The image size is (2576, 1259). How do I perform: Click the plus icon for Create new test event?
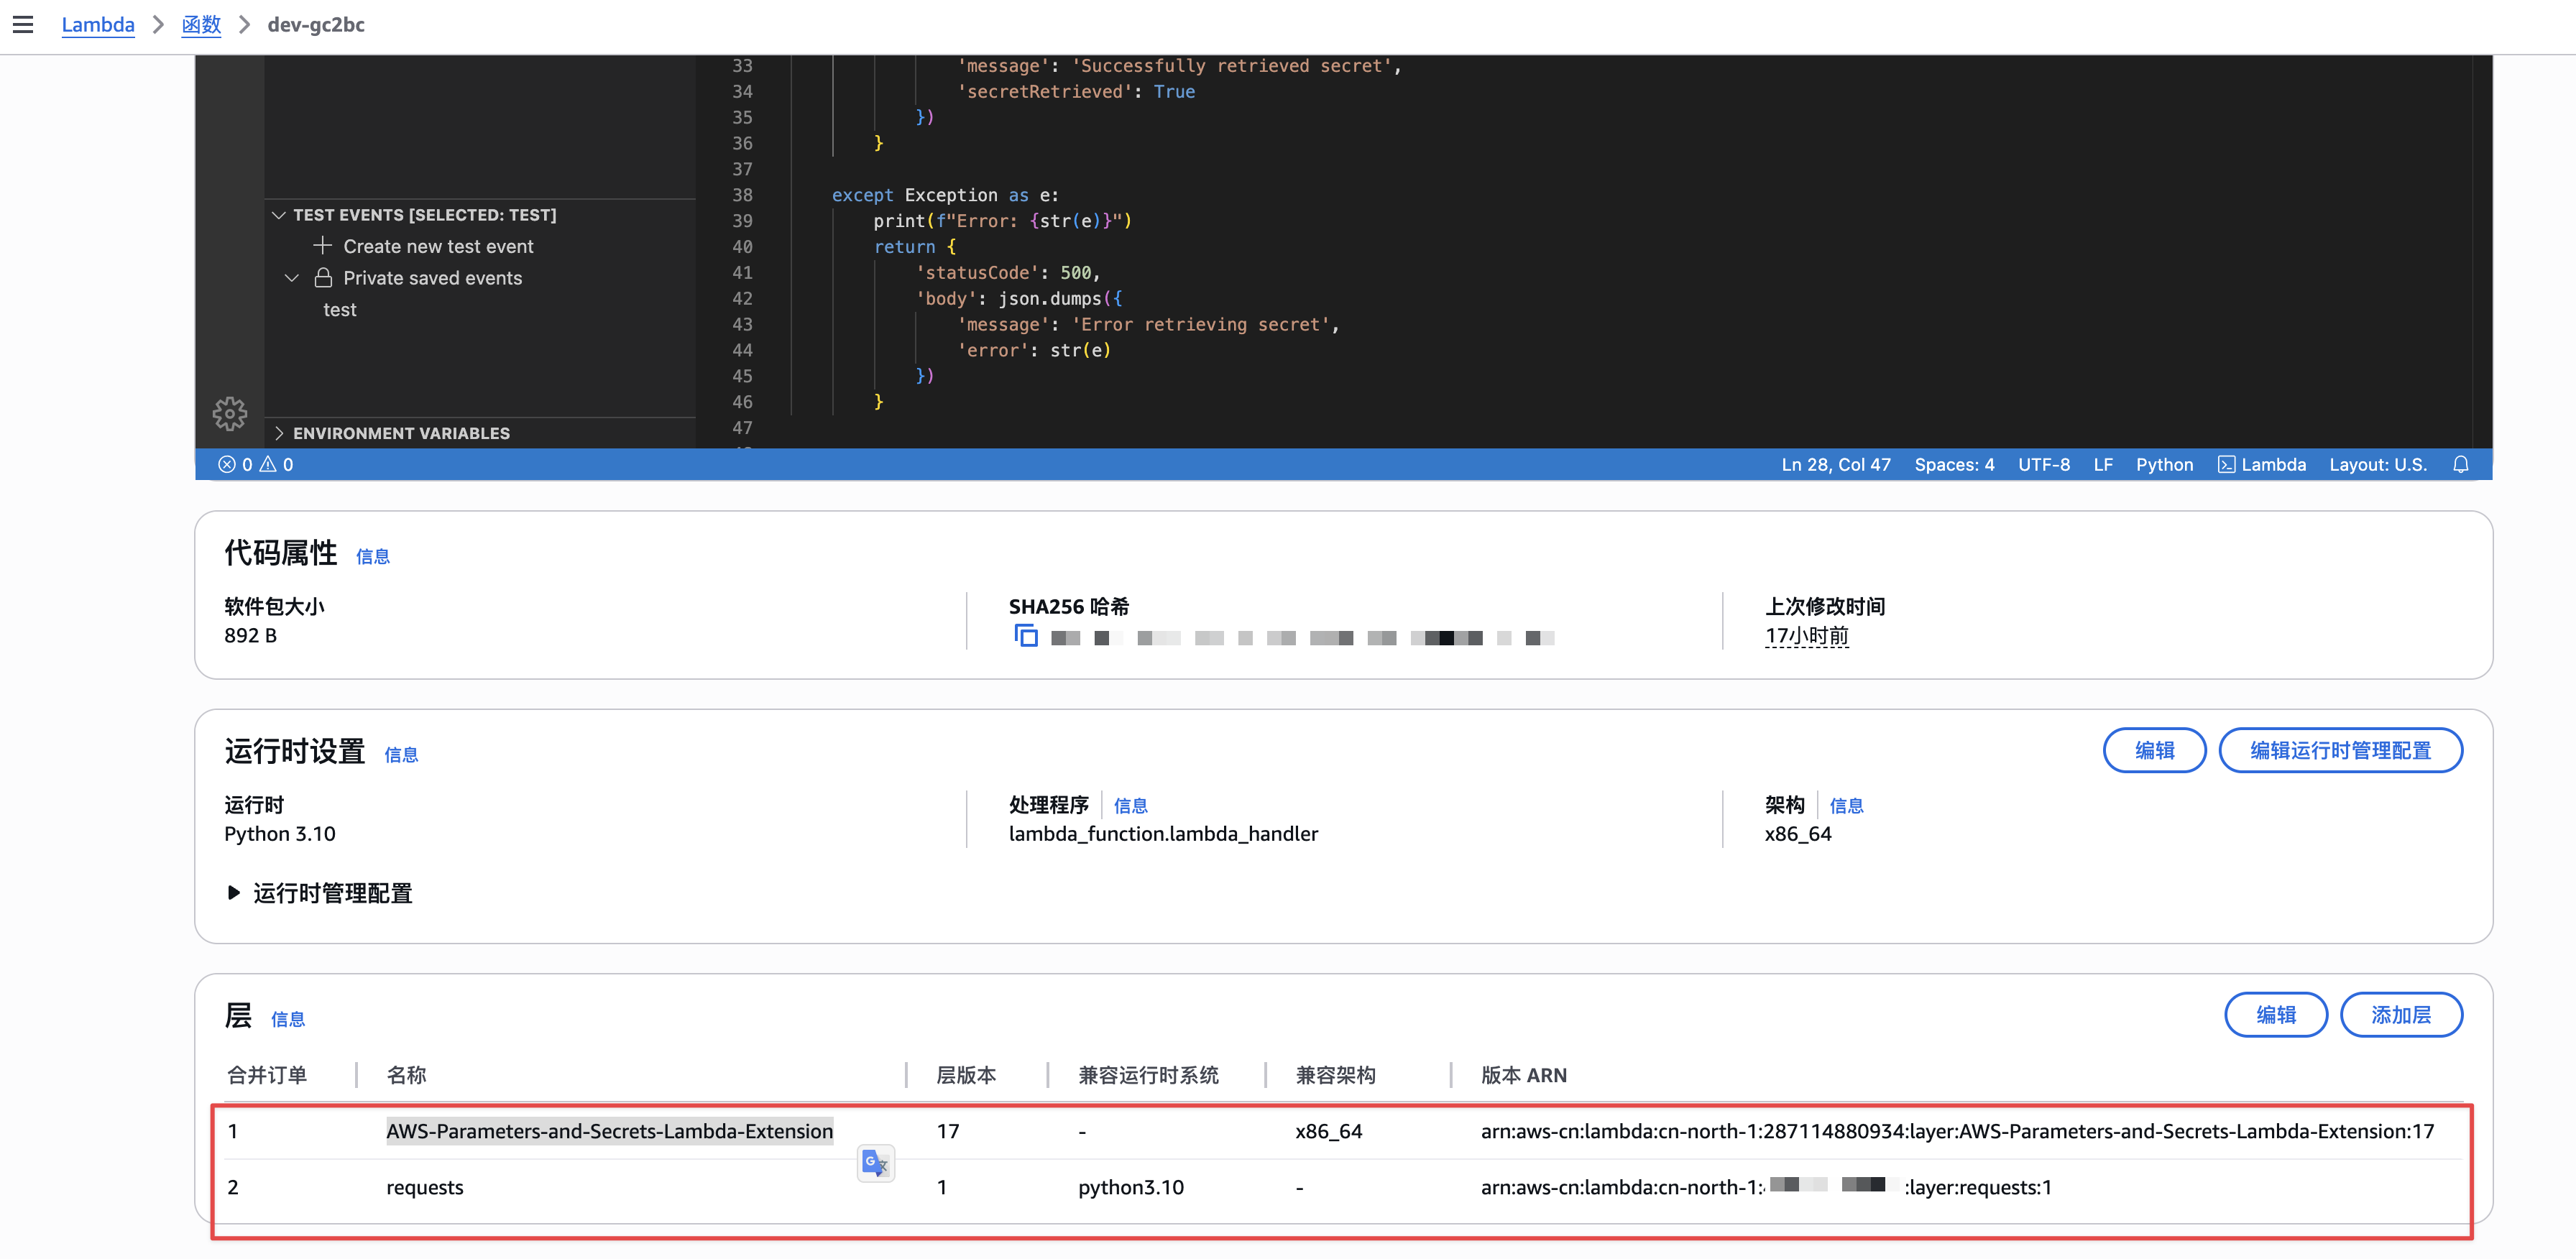[322, 246]
